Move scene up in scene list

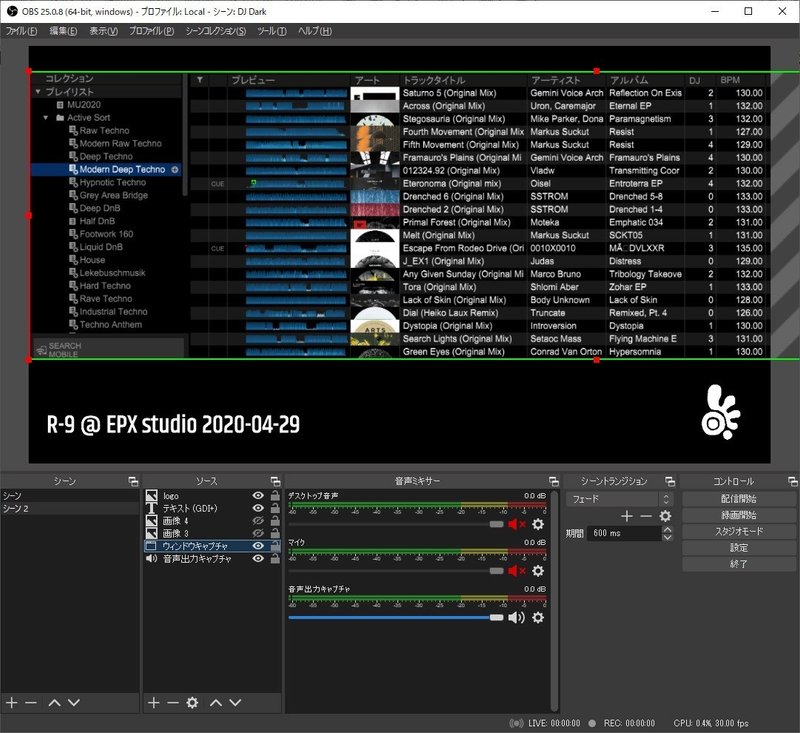click(55, 703)
